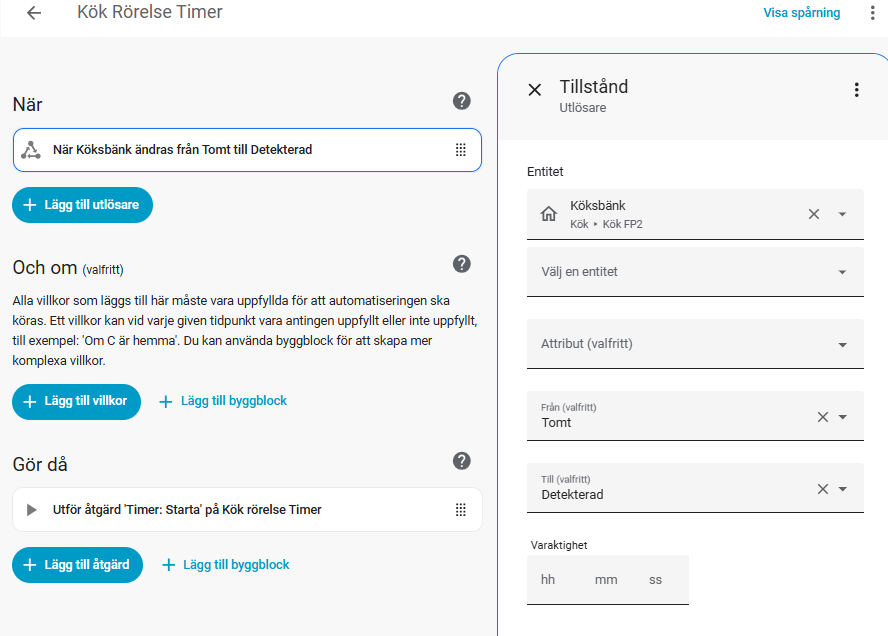Open the Tillstånd panel three-dot menu
Viewport: 888px width, 636px height.
856,90
